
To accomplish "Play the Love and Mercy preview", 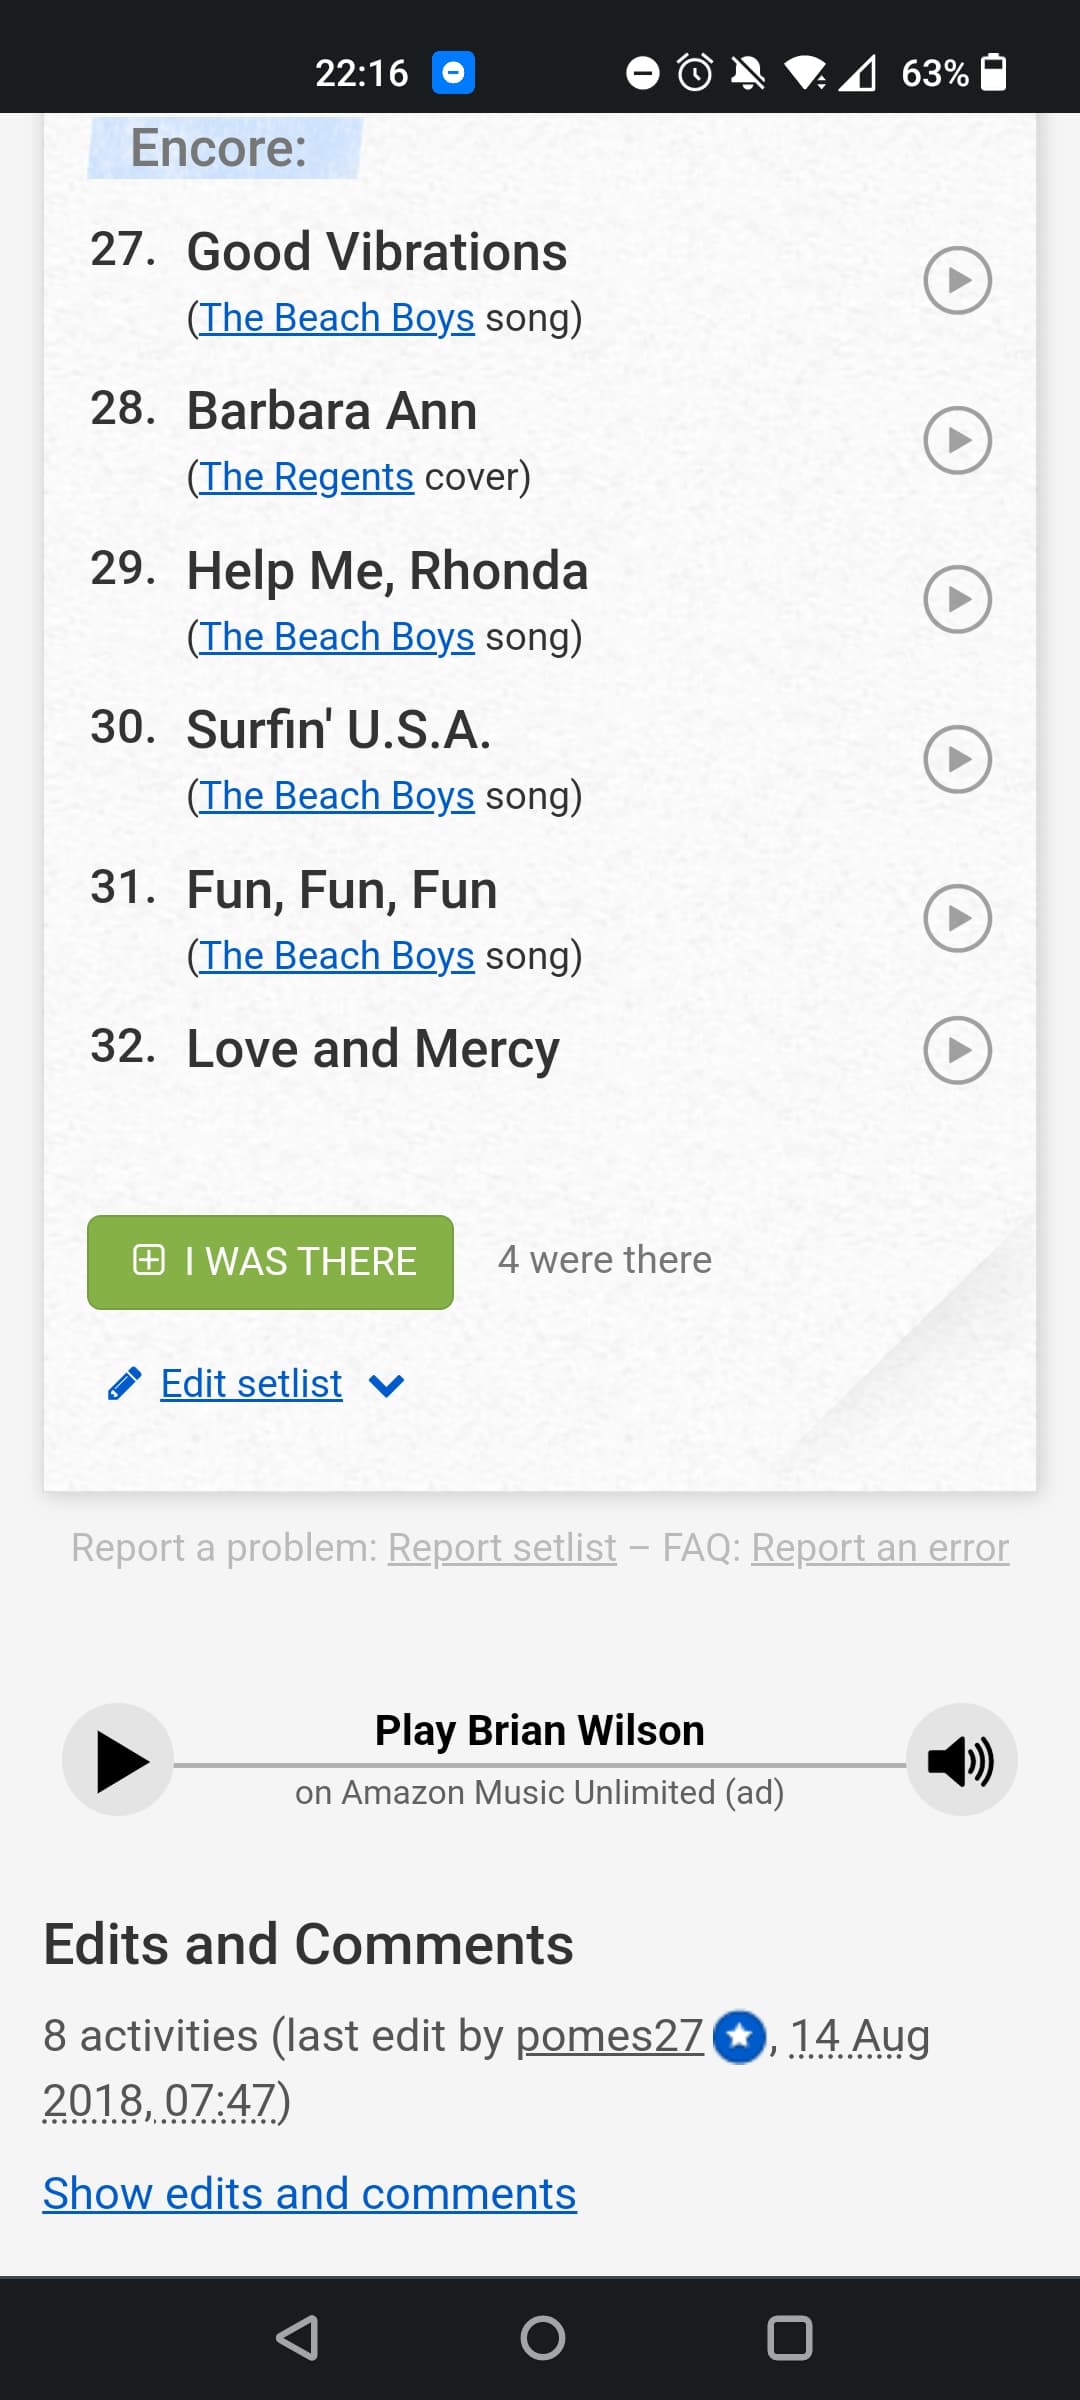I will (x=957, y=1050).
